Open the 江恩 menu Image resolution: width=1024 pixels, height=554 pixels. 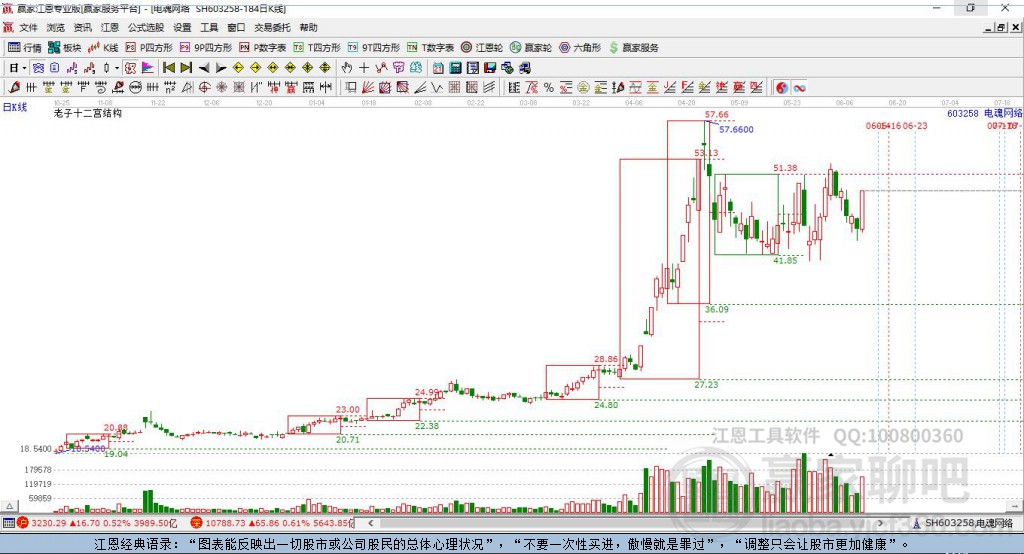110,27
